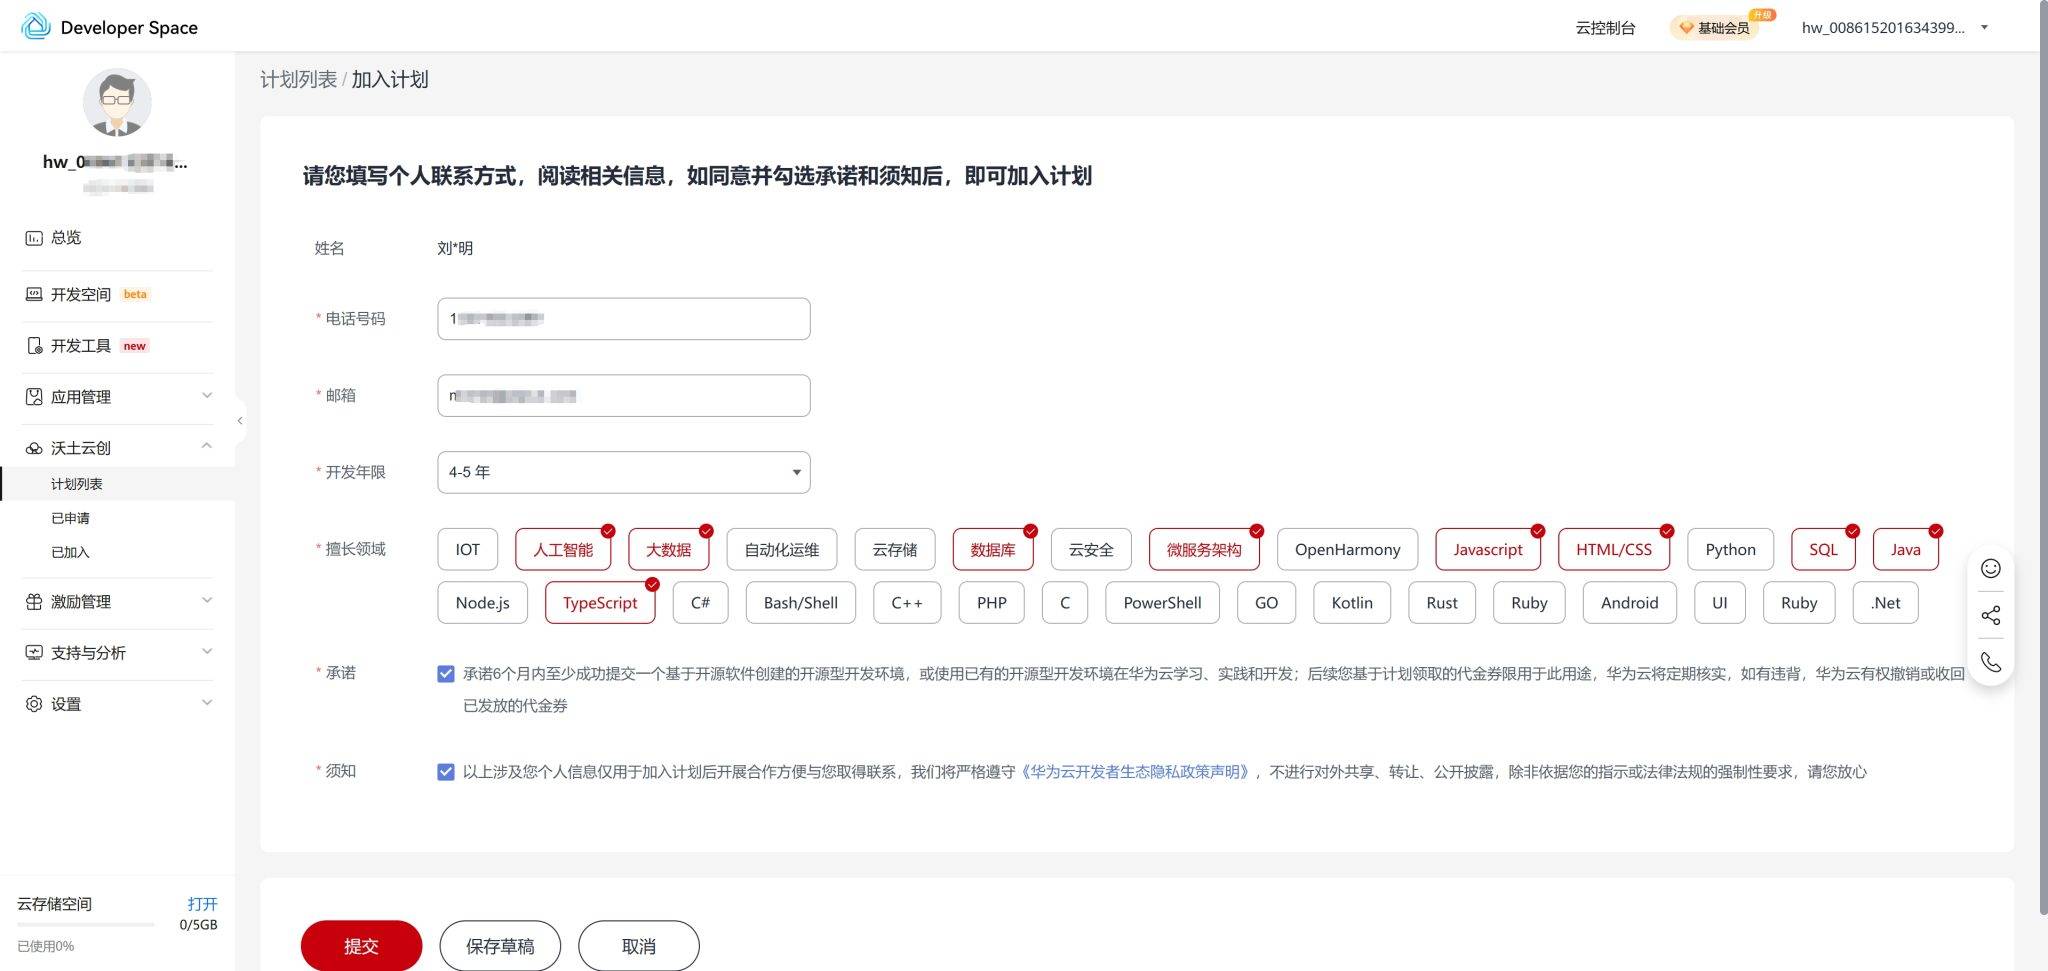This screenshot has width=2048, height=971.
Task: Uncheck the 须知 notice checkbox
Action: pyautogui.click(x=446, y=772)
